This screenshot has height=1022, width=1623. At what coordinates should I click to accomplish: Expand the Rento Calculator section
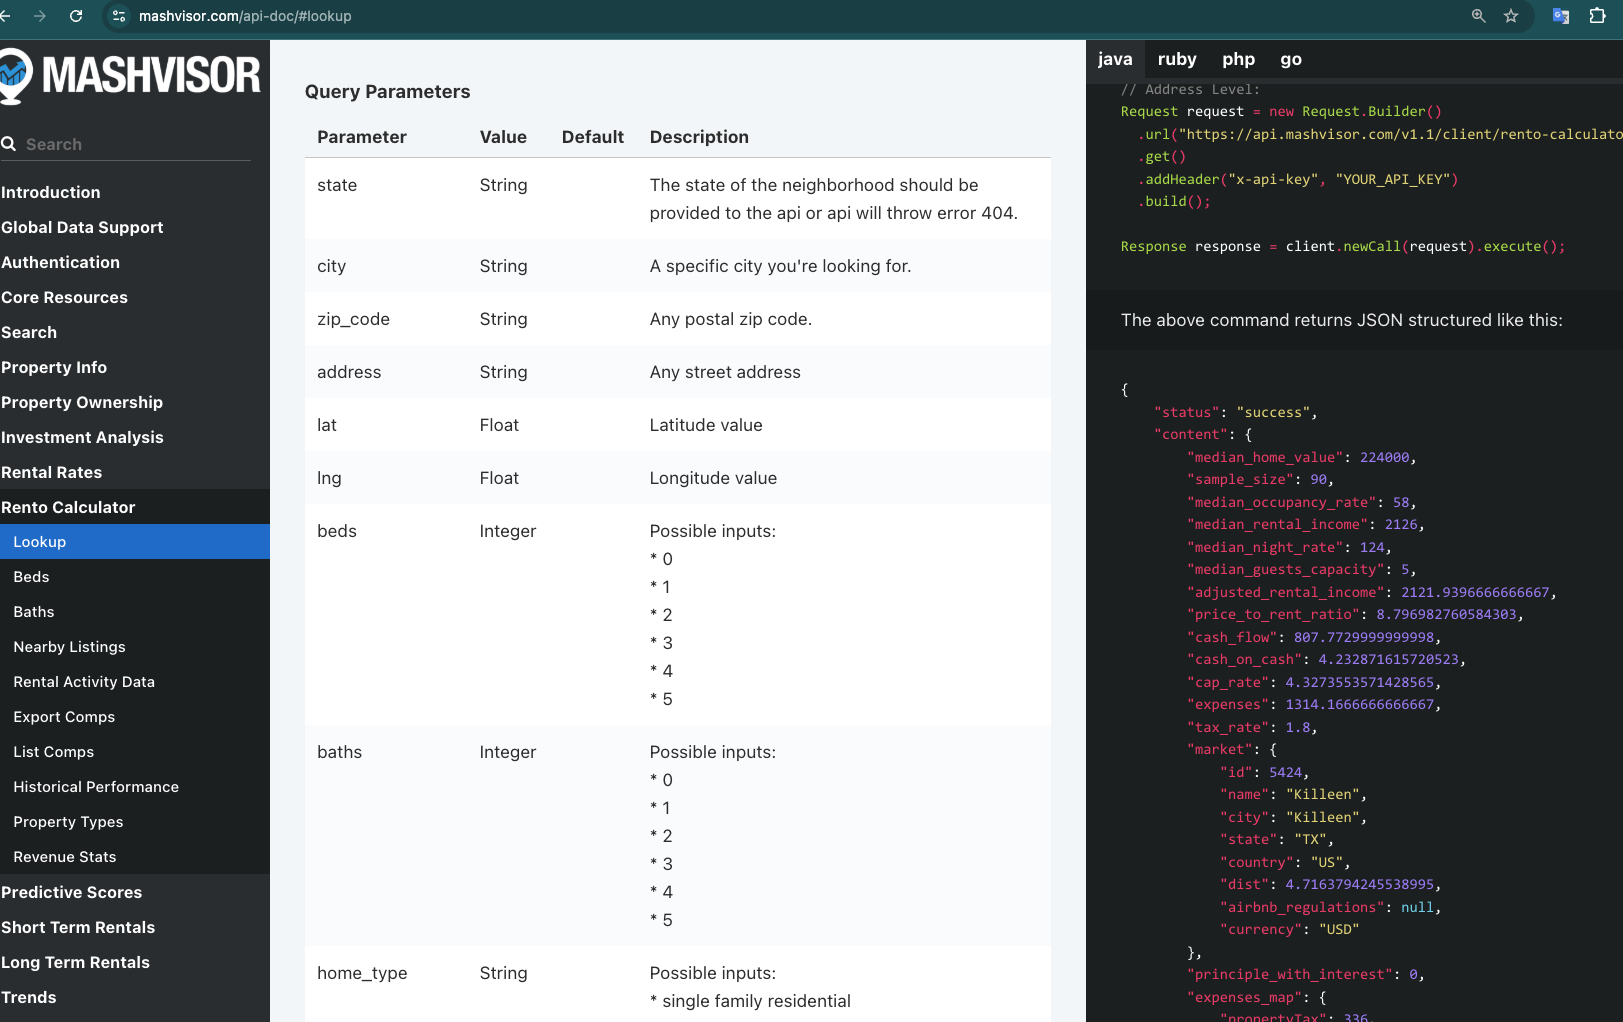coord(68,507)
